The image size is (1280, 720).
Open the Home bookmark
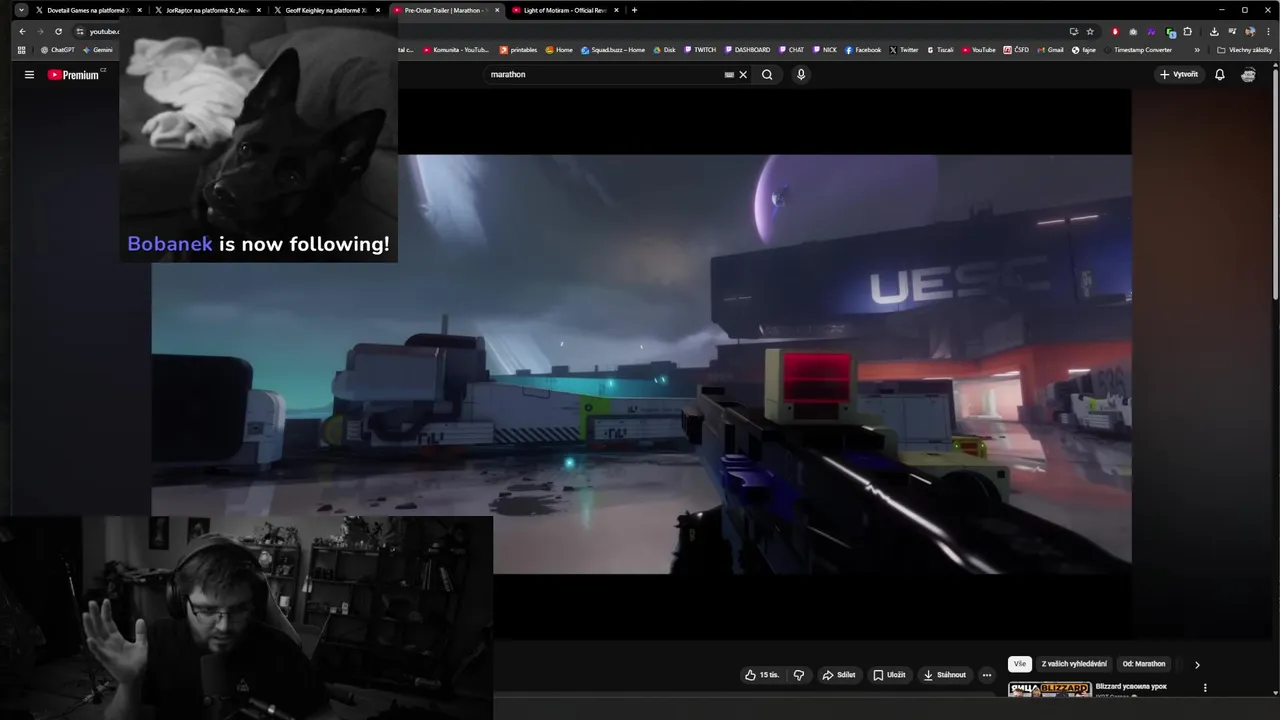[x=559, y=50]
